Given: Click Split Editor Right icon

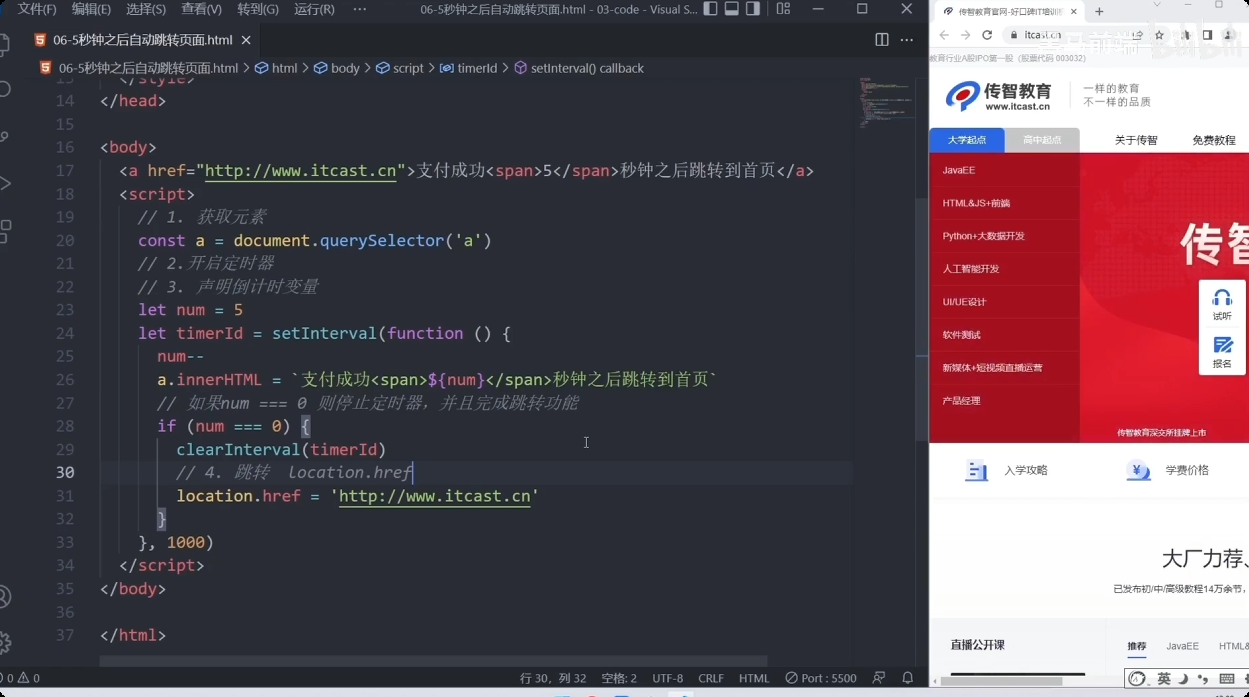Looking at the screenshot, I should (881, 40).
